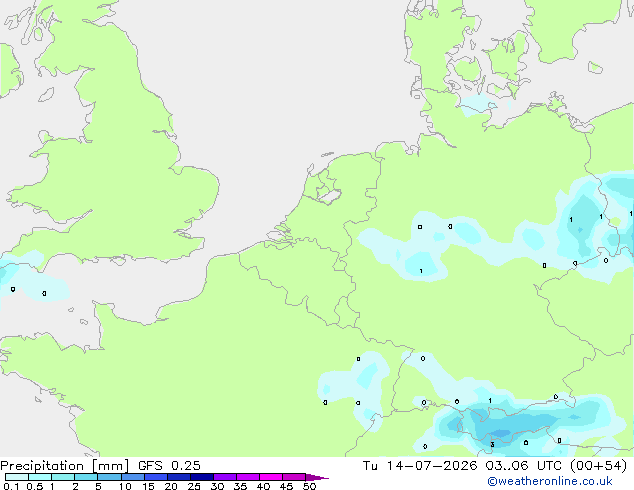Select the 2–5 mm legend color swatch
Image resolution: width=634 pixels, height=490 pixels.
tap(86, 477)
